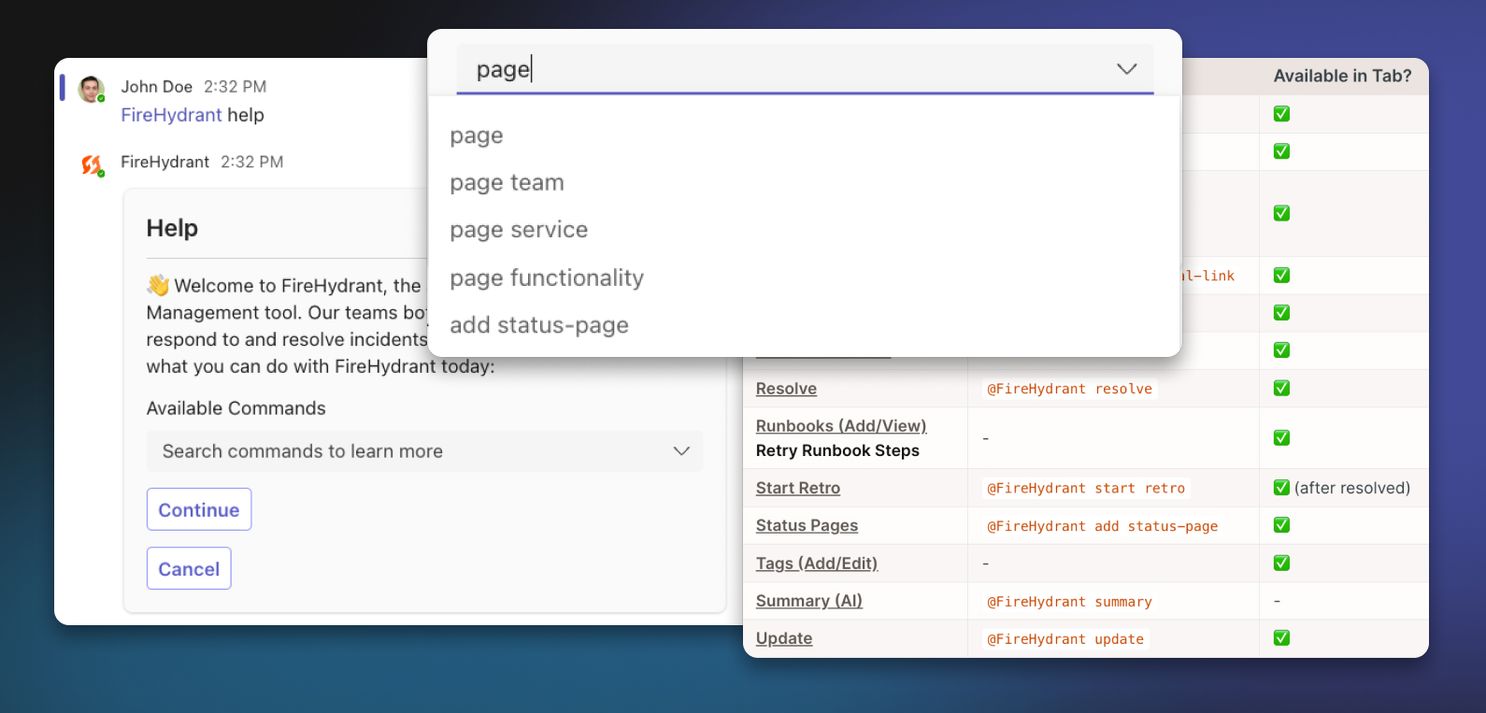Click the 'Help' card heading
Screen dimensions: 1486x713
(x=172, y=228)
